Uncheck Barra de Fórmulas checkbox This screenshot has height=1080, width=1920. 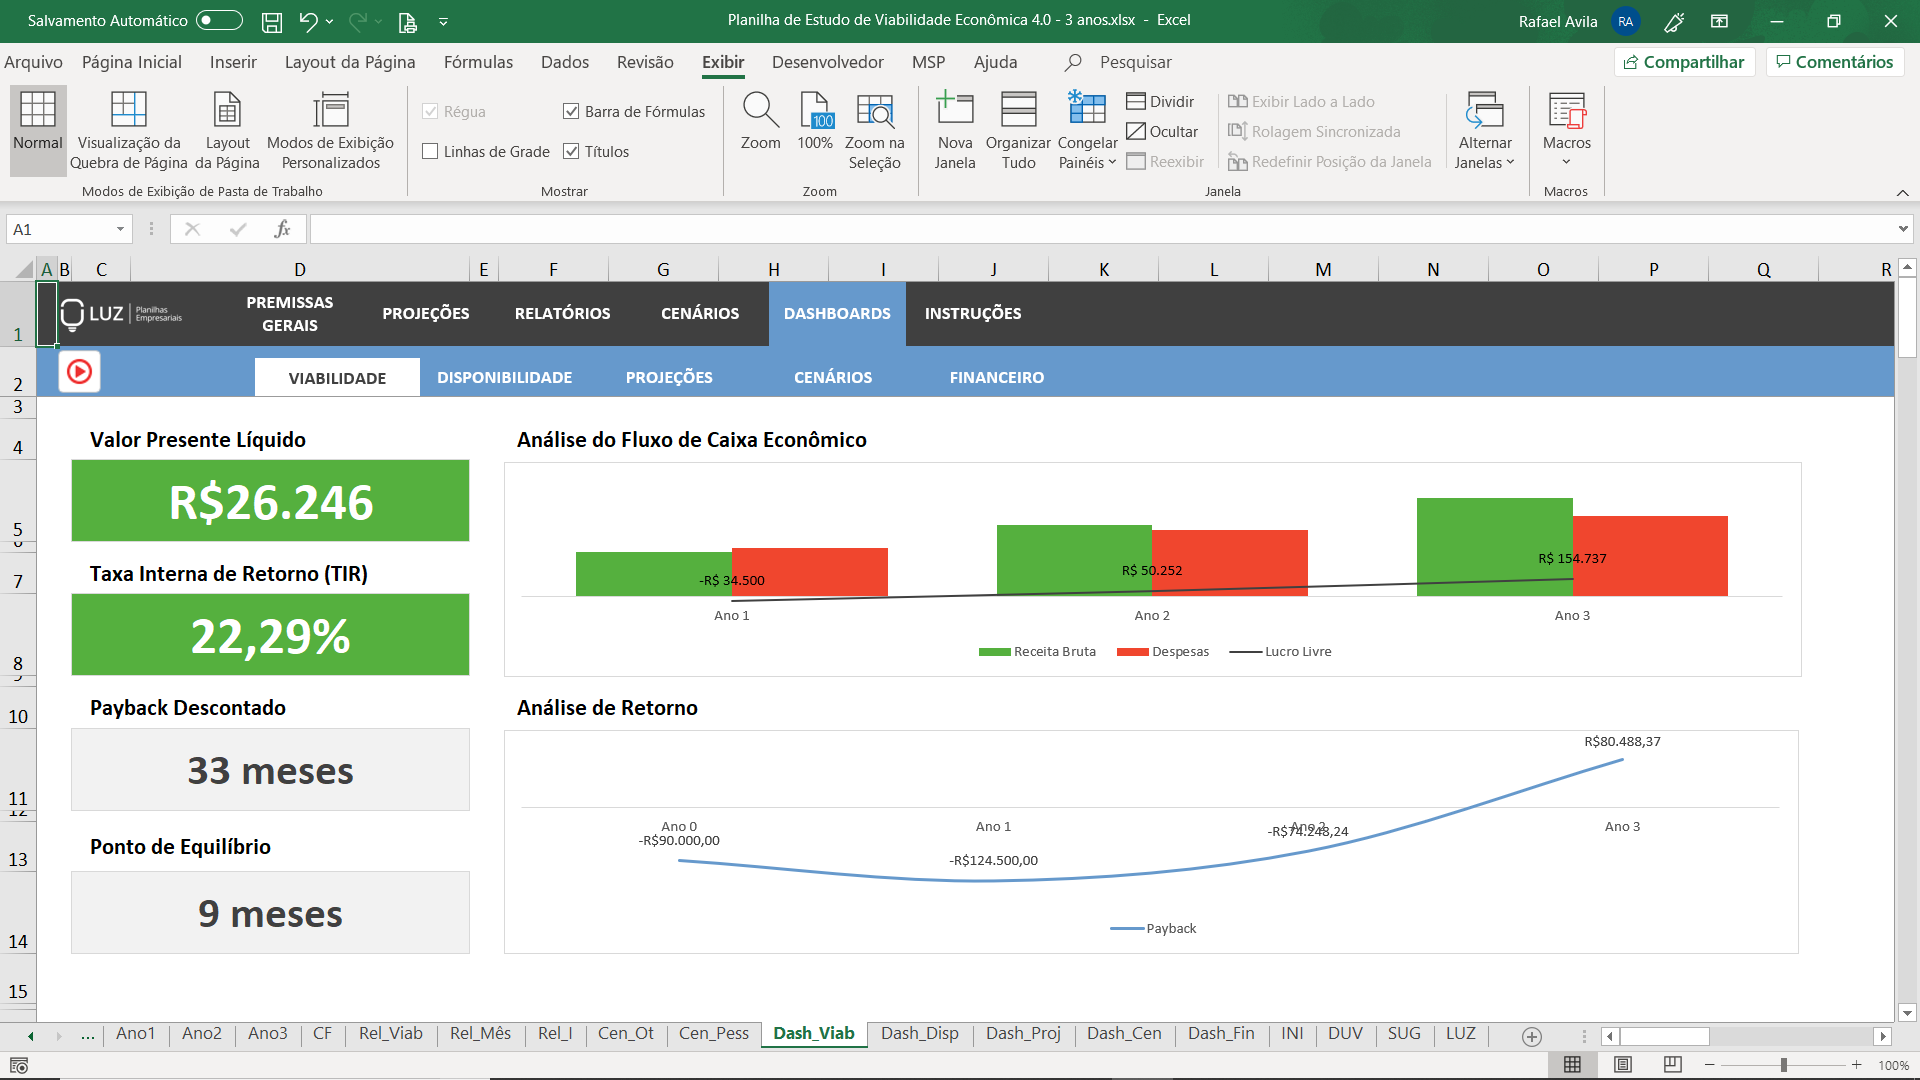click(x=572, y=112)
